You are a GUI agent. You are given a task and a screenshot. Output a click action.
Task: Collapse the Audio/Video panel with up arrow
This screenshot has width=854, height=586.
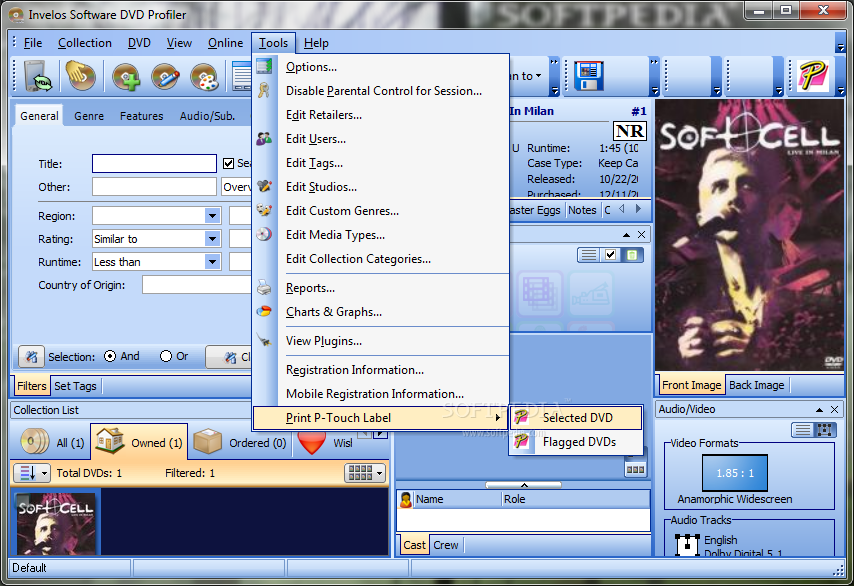pyautogui.click(x=819, y=410)
